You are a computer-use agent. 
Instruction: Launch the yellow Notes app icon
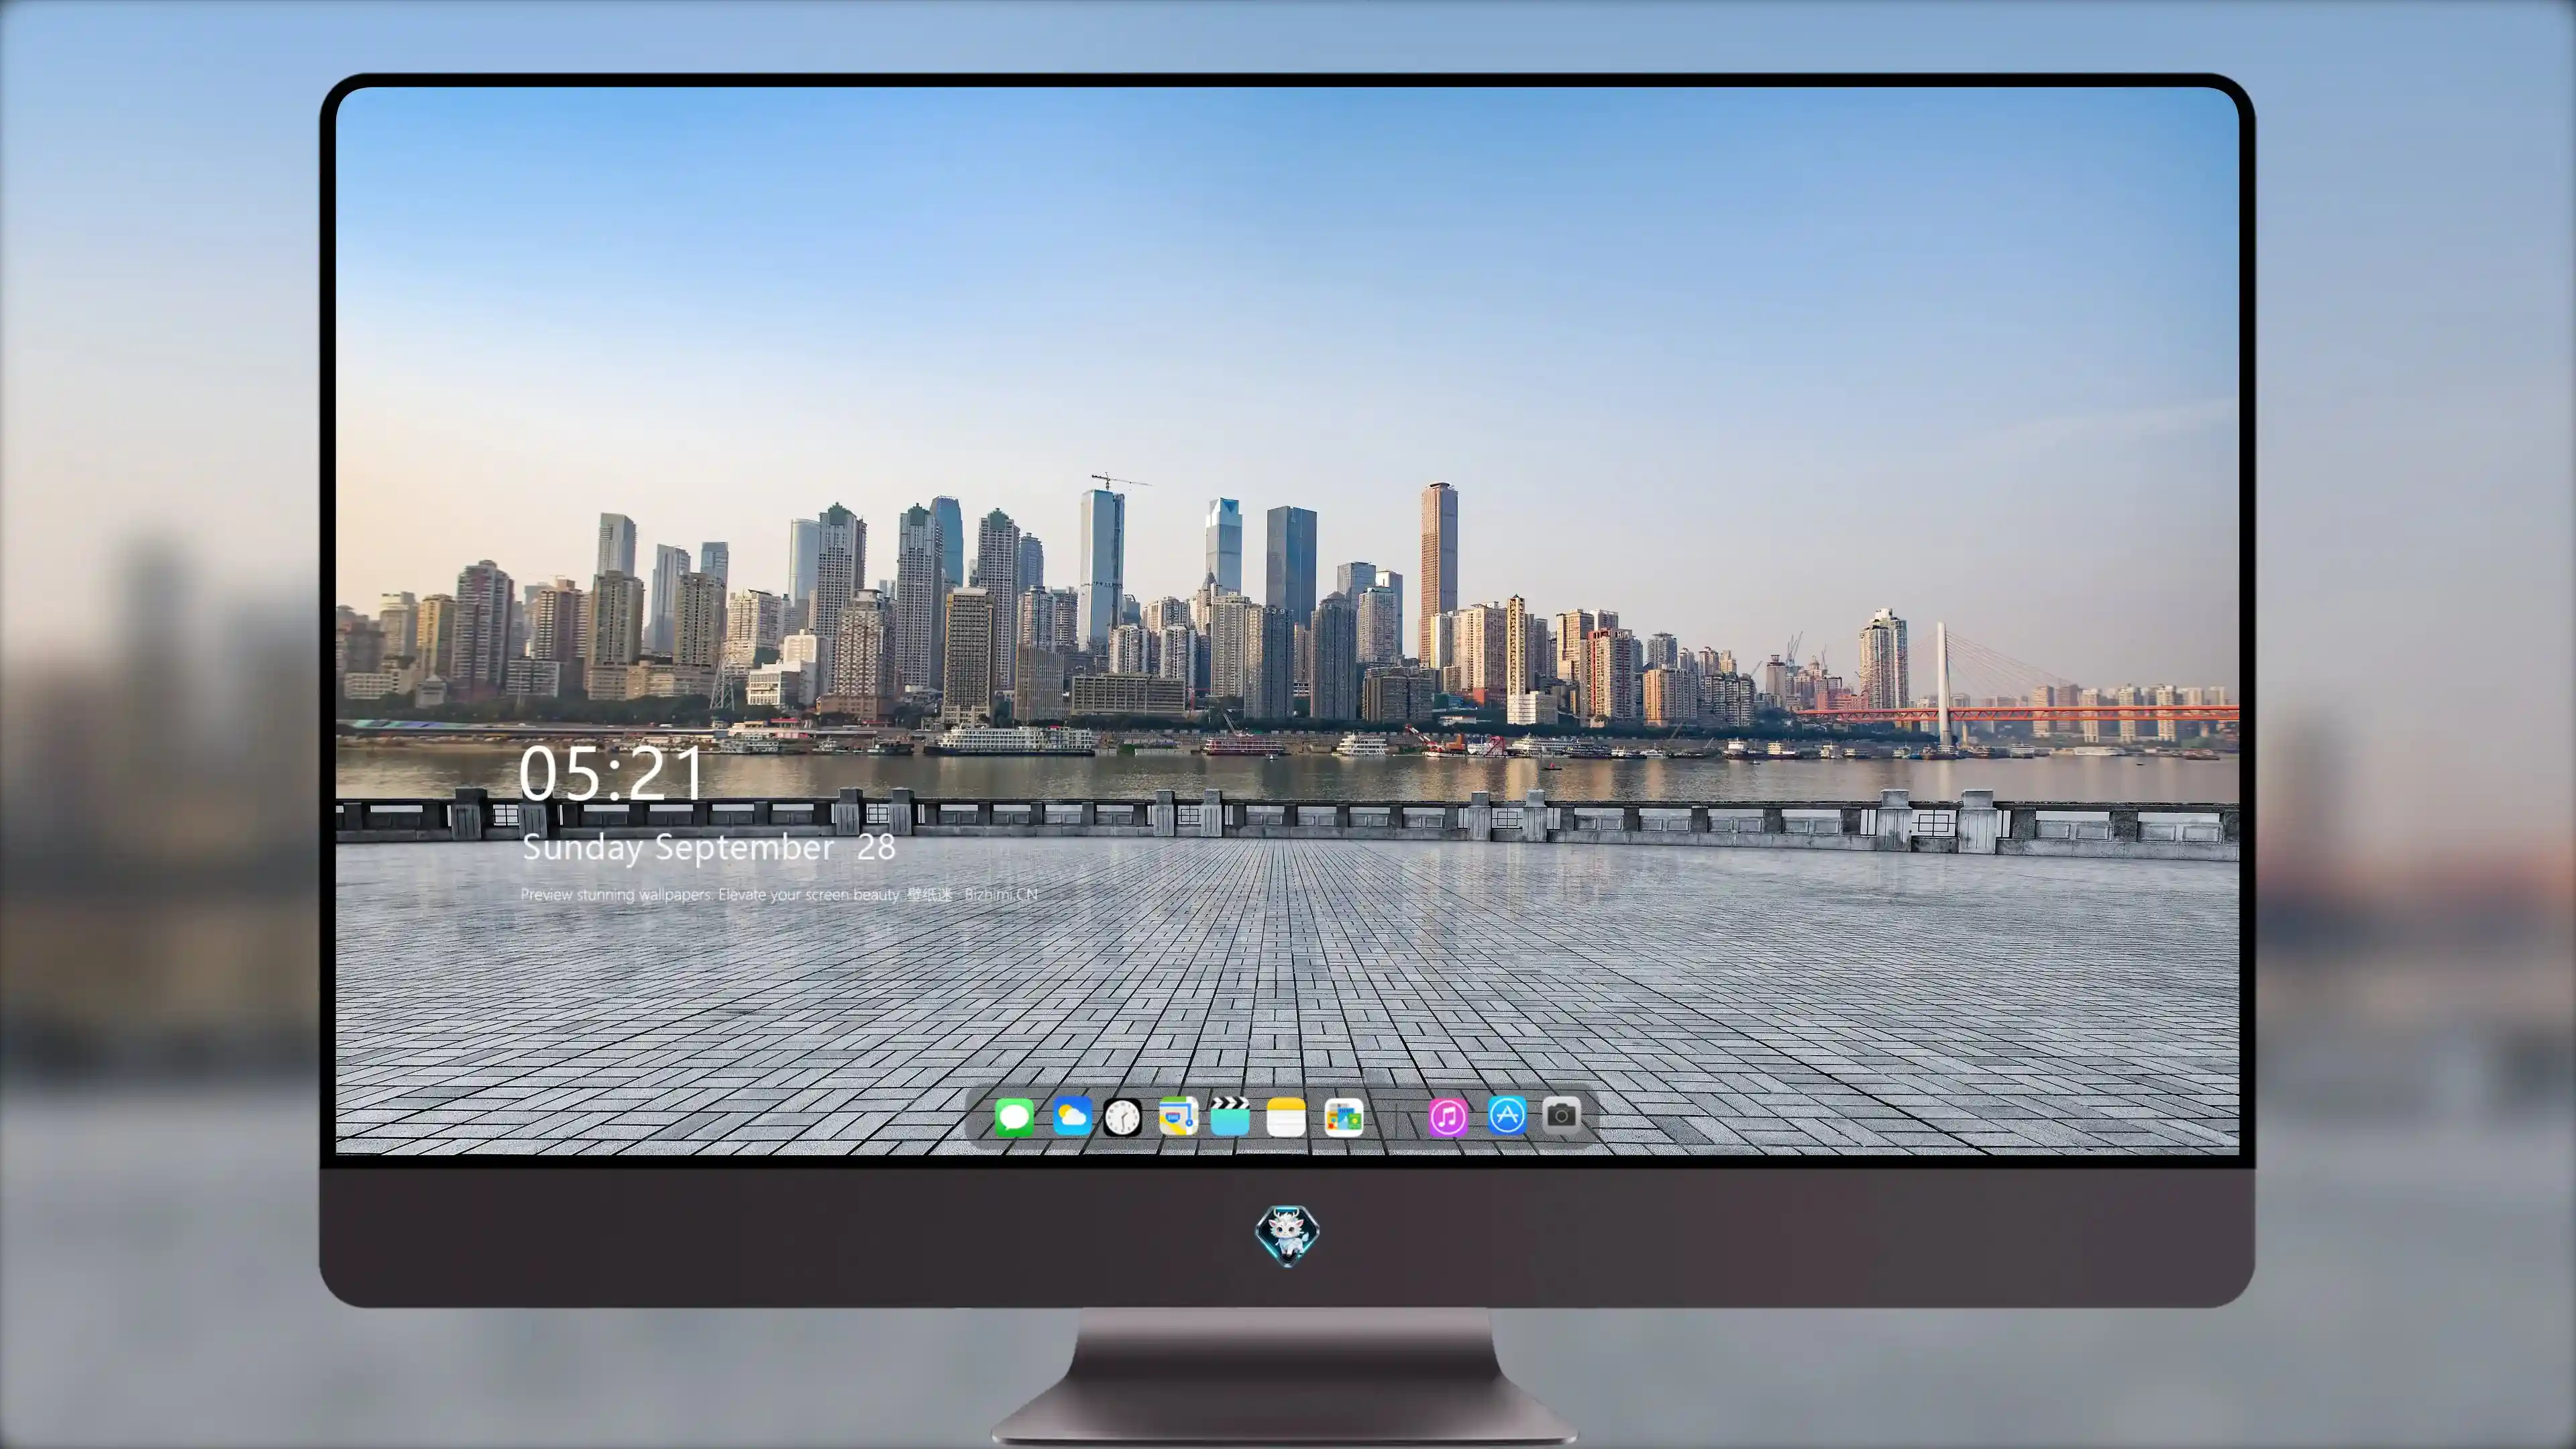[x=1286, y=1117]
